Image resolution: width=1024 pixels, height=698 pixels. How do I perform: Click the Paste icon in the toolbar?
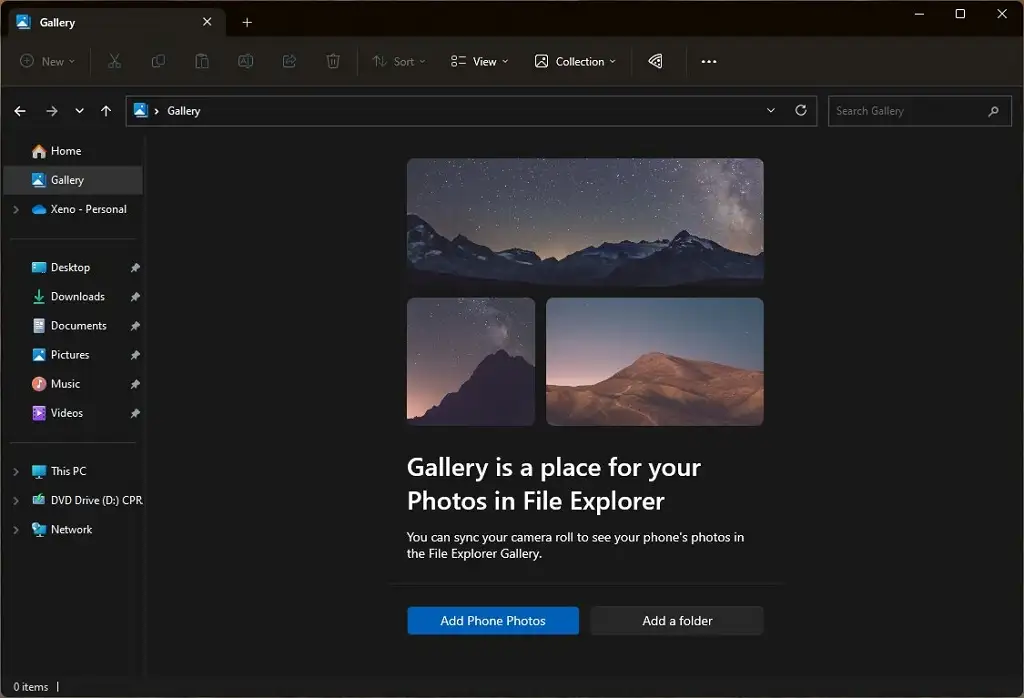click(201, 61)
